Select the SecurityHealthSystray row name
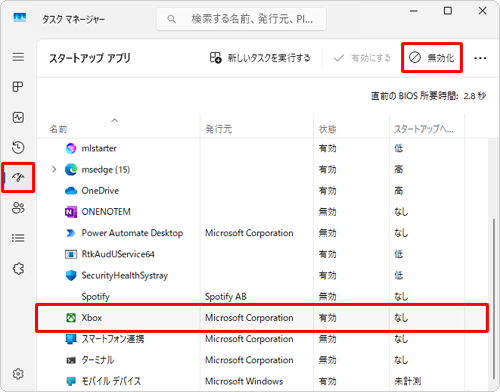The height and width of the screenshot is (392, 500). click(x=125, y=275)
